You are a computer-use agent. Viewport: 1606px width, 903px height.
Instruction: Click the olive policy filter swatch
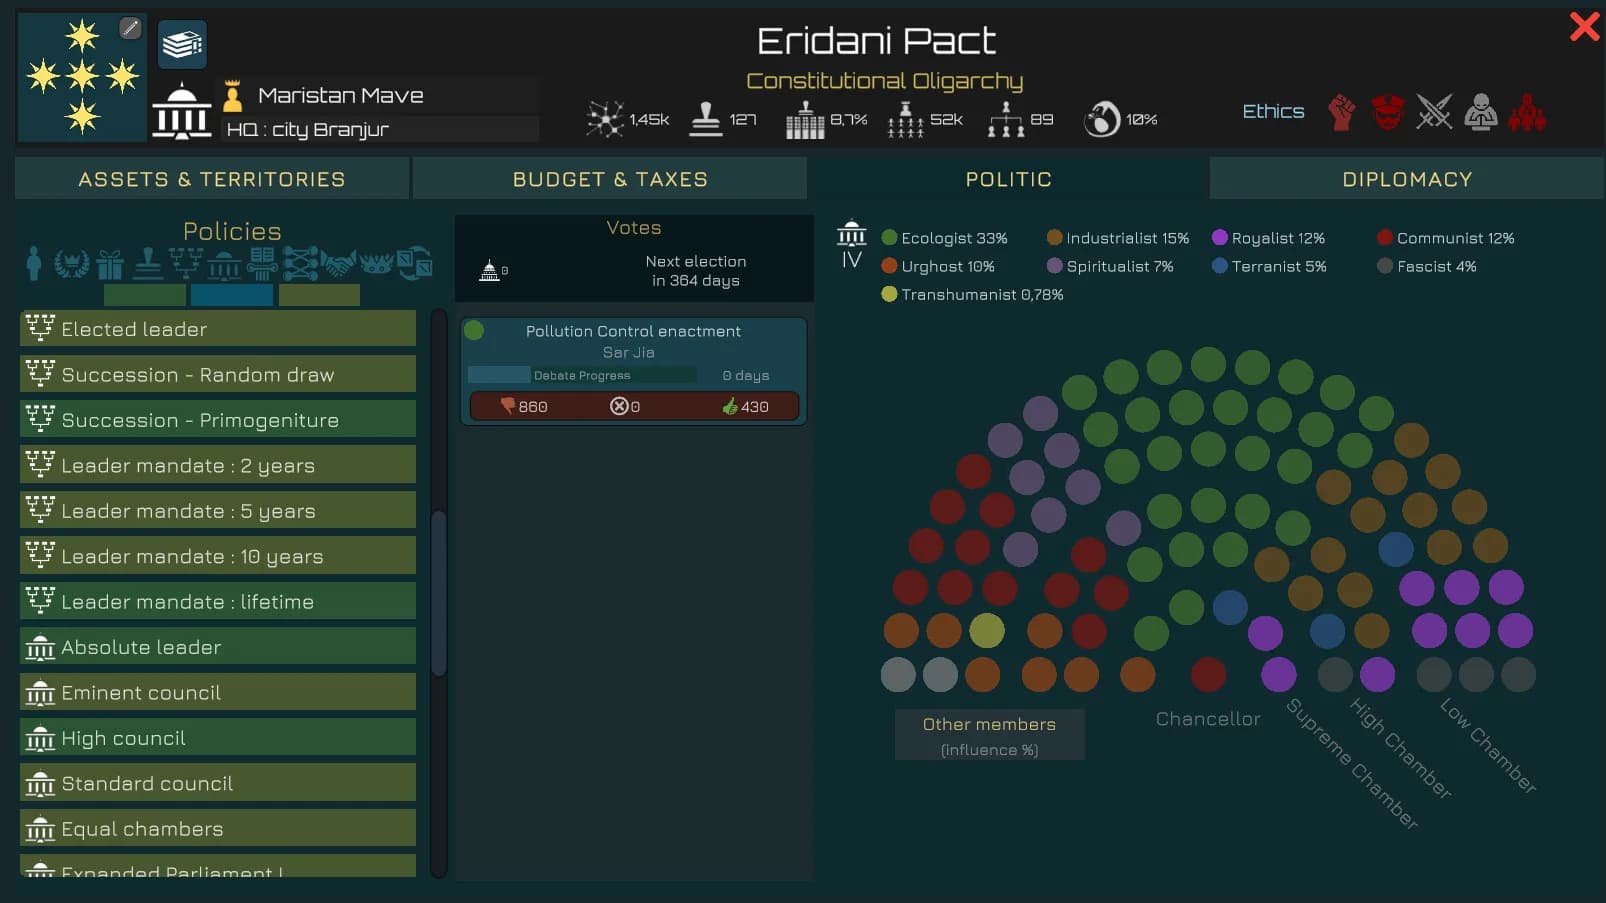319,295
